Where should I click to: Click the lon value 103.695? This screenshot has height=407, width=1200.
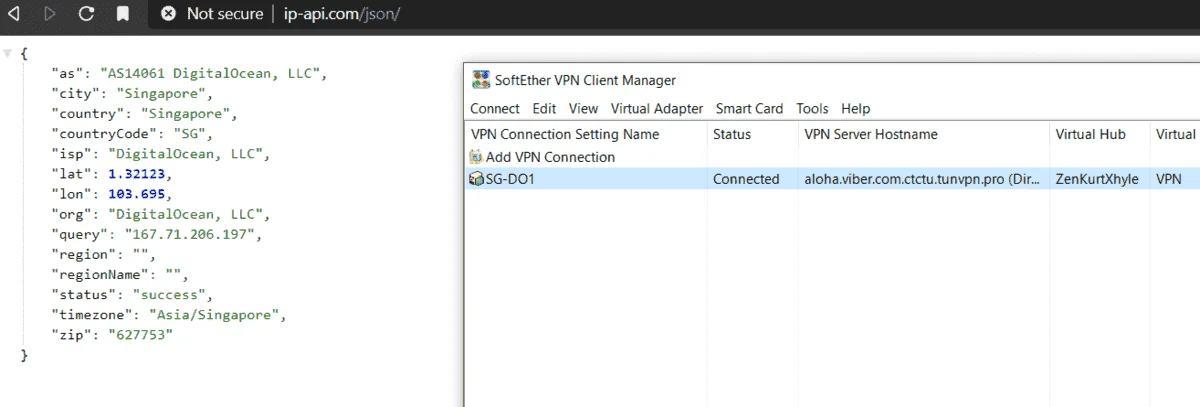137,194
